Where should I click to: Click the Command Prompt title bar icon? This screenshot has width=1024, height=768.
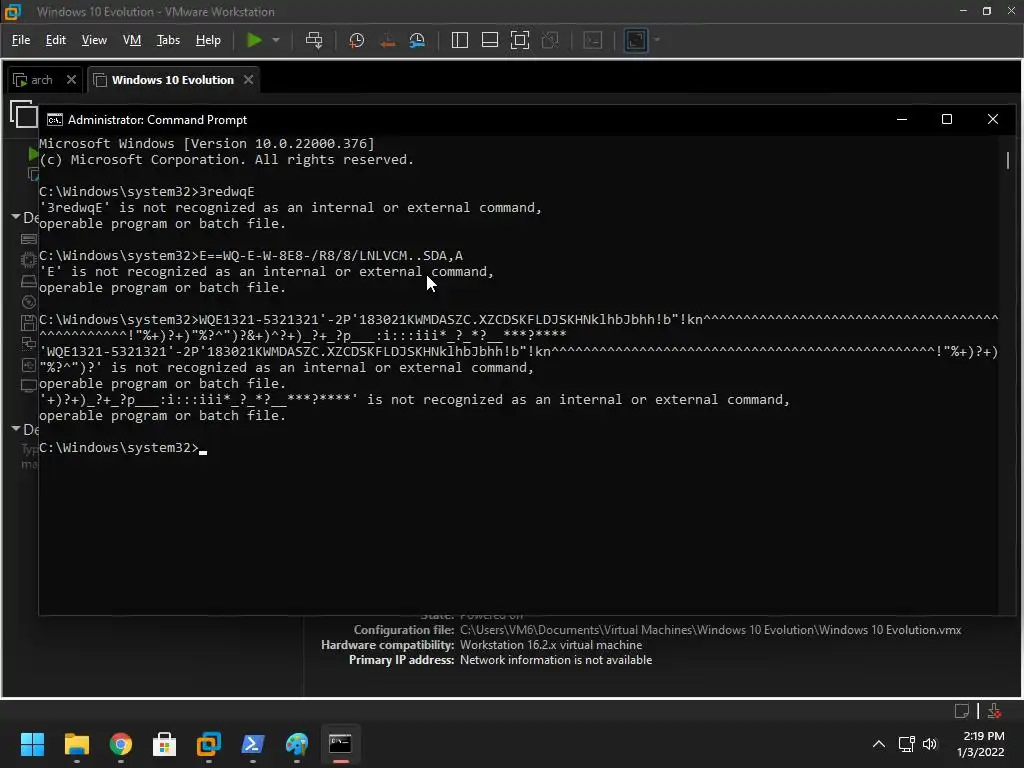[x=55, y=120]
